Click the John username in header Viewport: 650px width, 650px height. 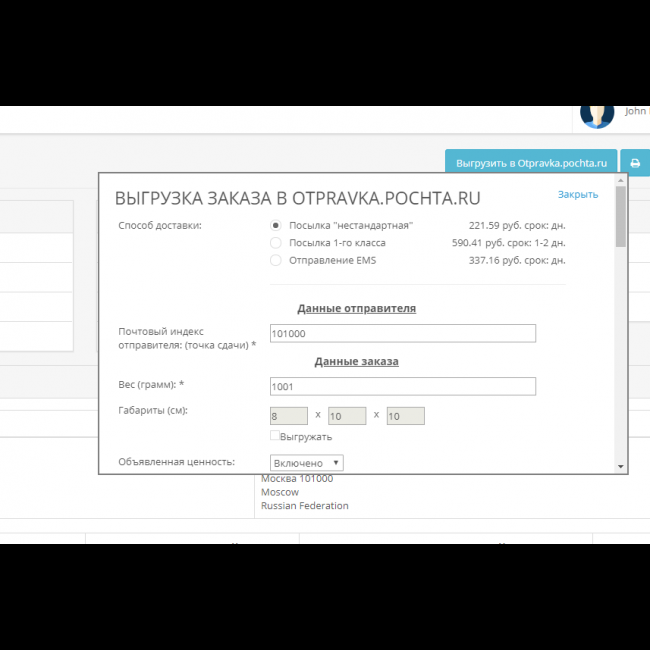click(636, 112)
